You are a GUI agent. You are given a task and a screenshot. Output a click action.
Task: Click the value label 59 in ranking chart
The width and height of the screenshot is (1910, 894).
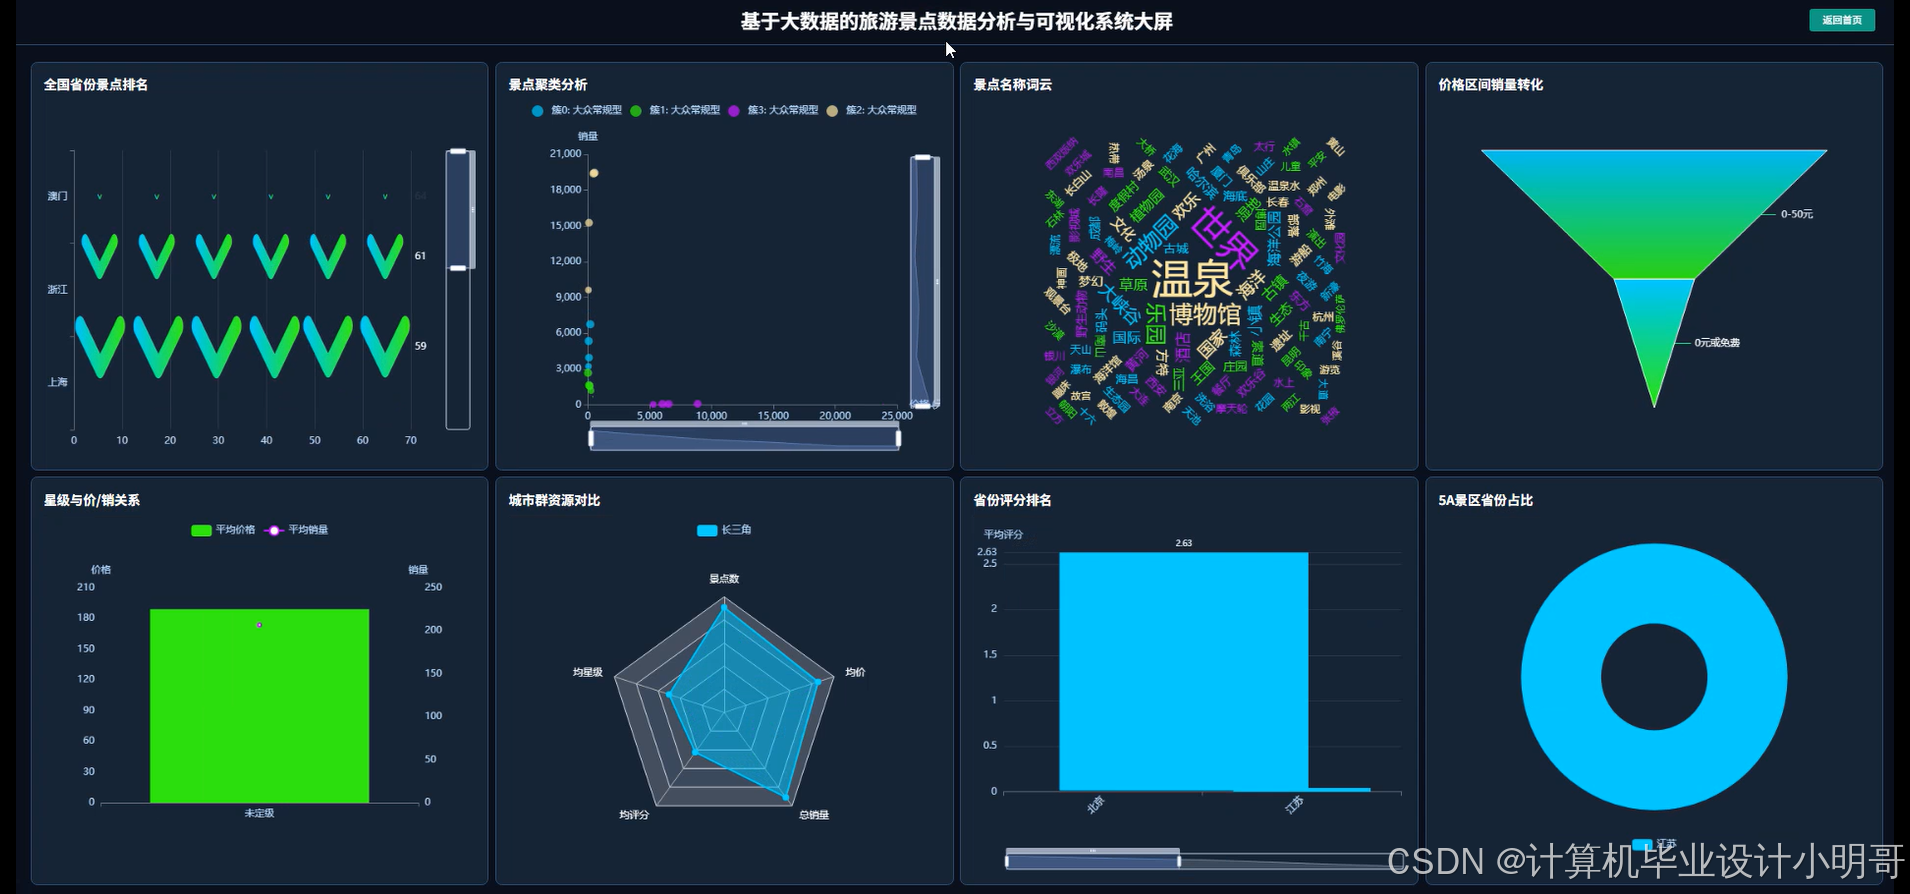pos(420,346)
